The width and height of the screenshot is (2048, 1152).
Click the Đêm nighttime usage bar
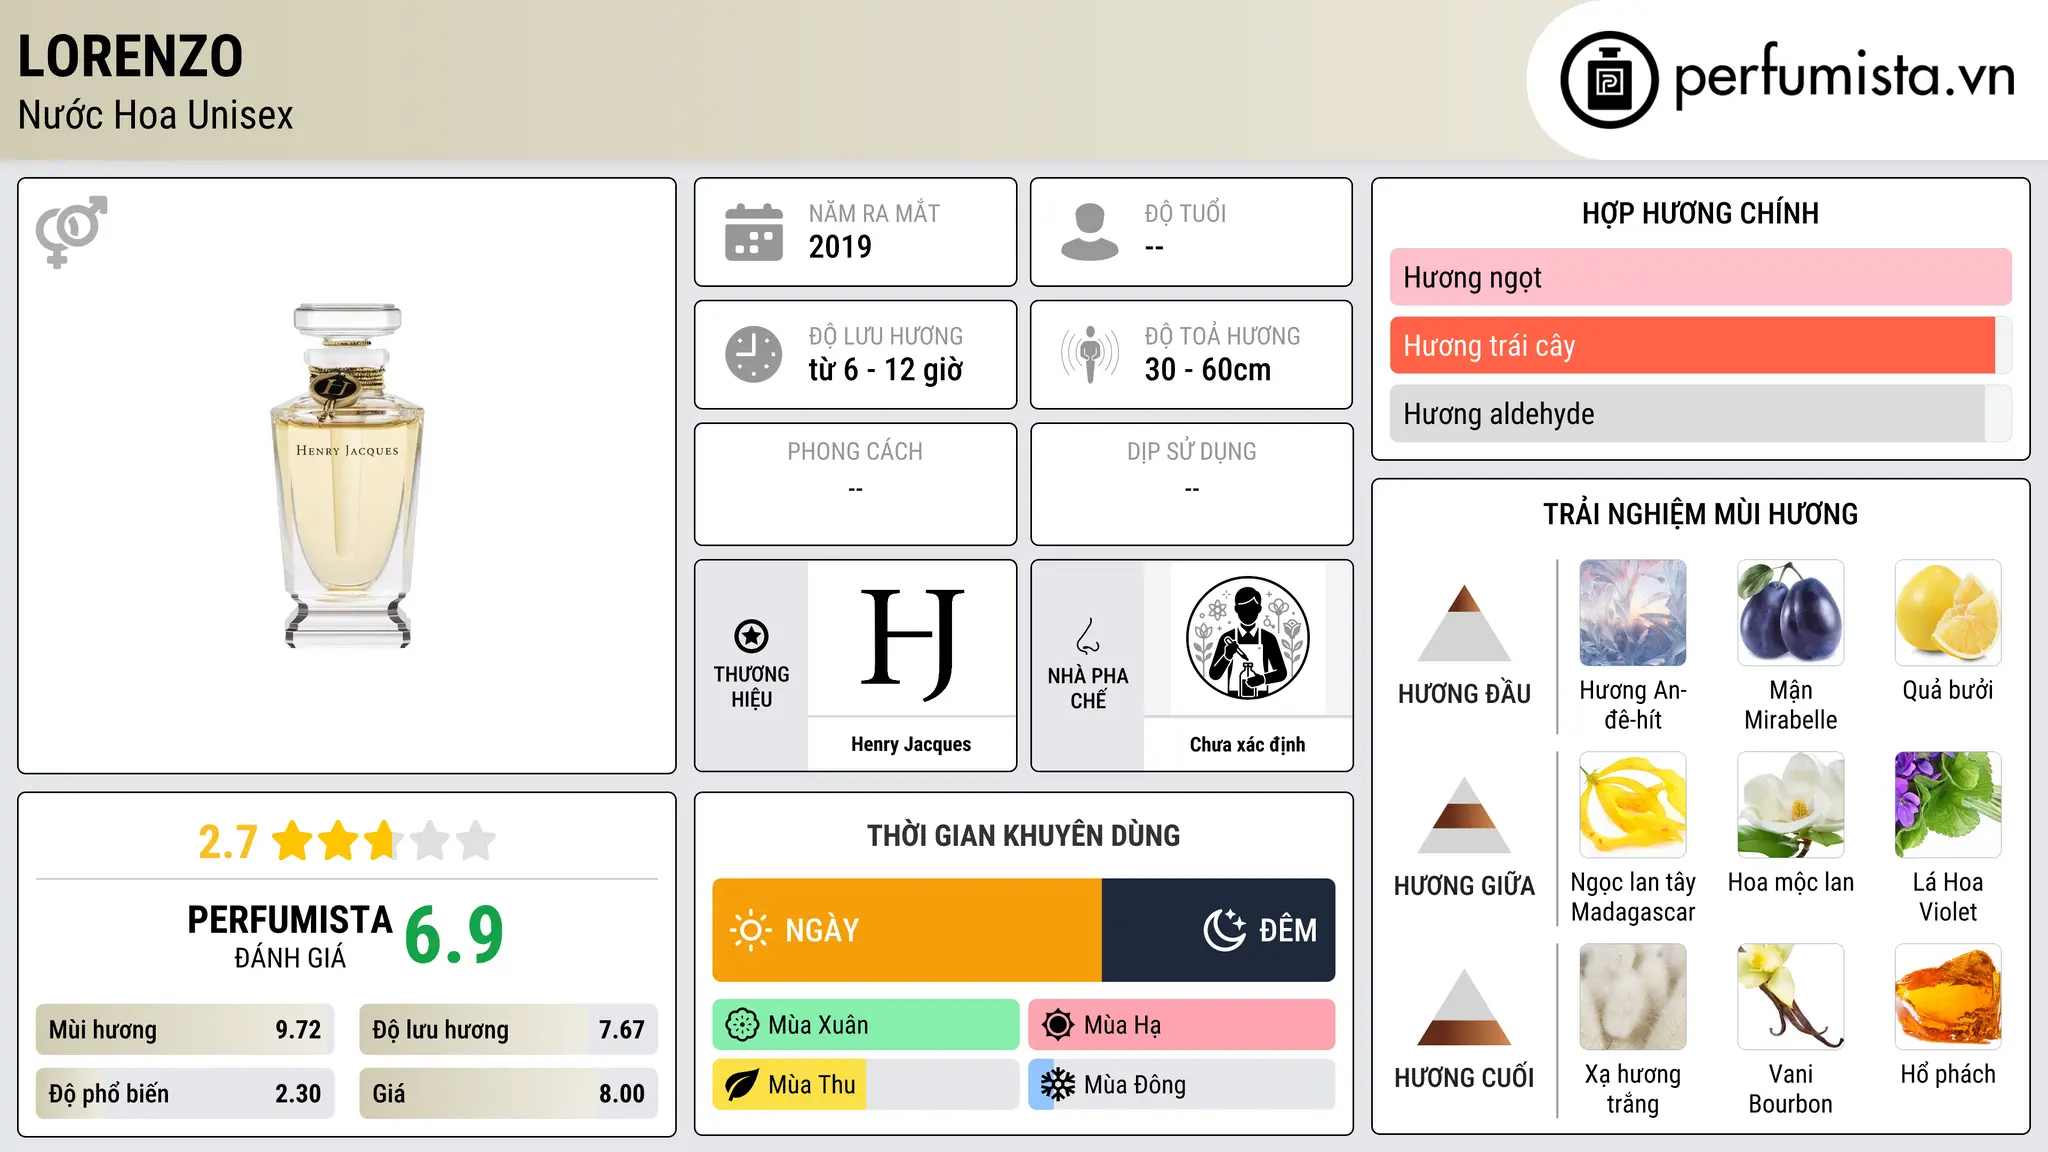point(1218,930)
